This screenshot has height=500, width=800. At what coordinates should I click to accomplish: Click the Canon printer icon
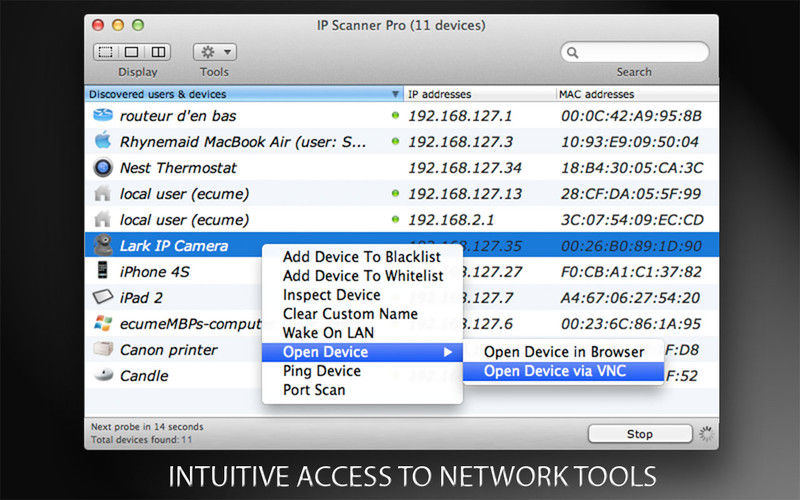tap(101, 349)
